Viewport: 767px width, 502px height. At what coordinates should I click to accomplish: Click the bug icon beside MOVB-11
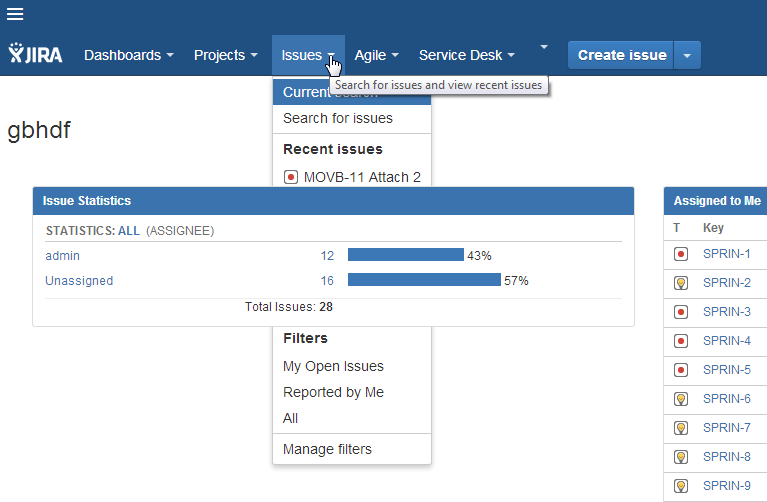click(291, 177)
